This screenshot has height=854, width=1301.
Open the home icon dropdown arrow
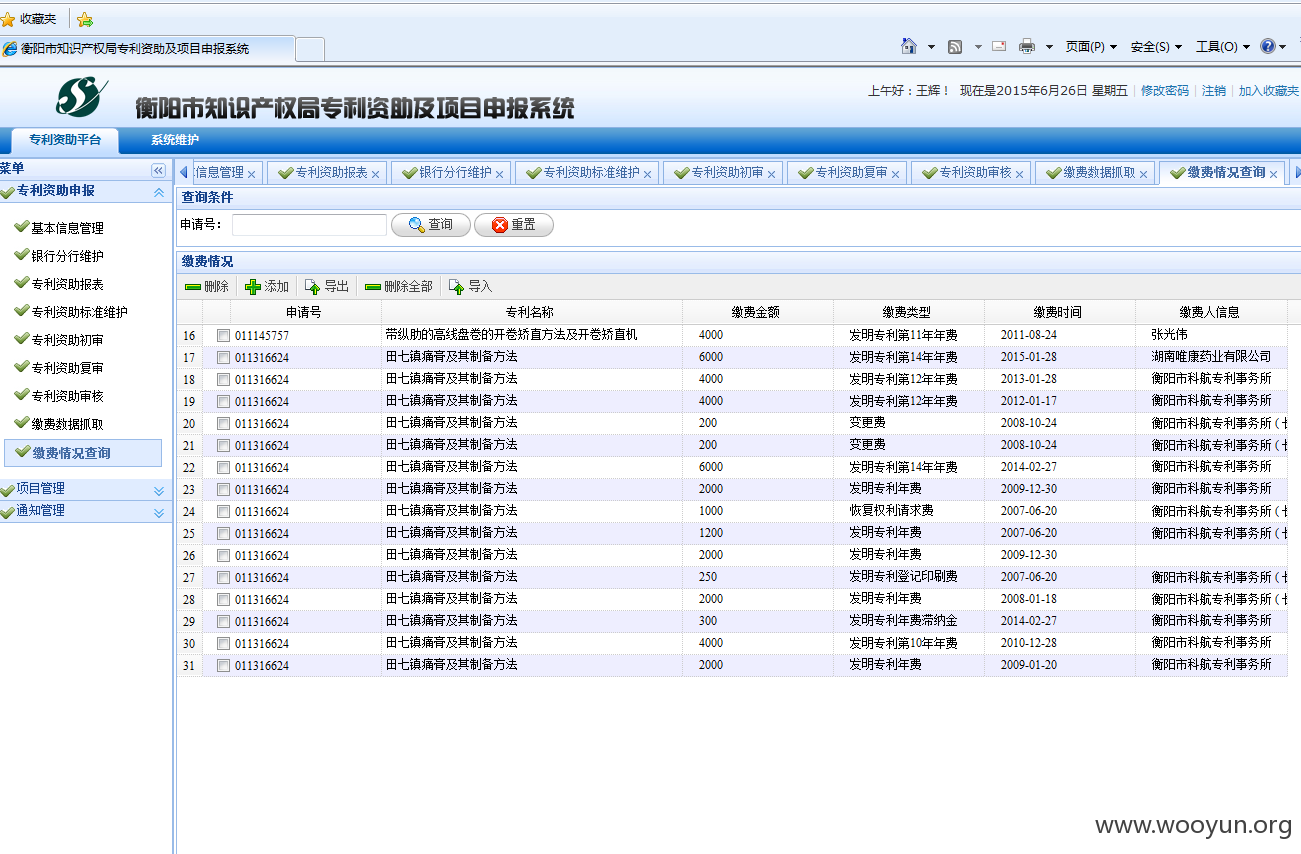pyautogui.click(x=931, y=47)
